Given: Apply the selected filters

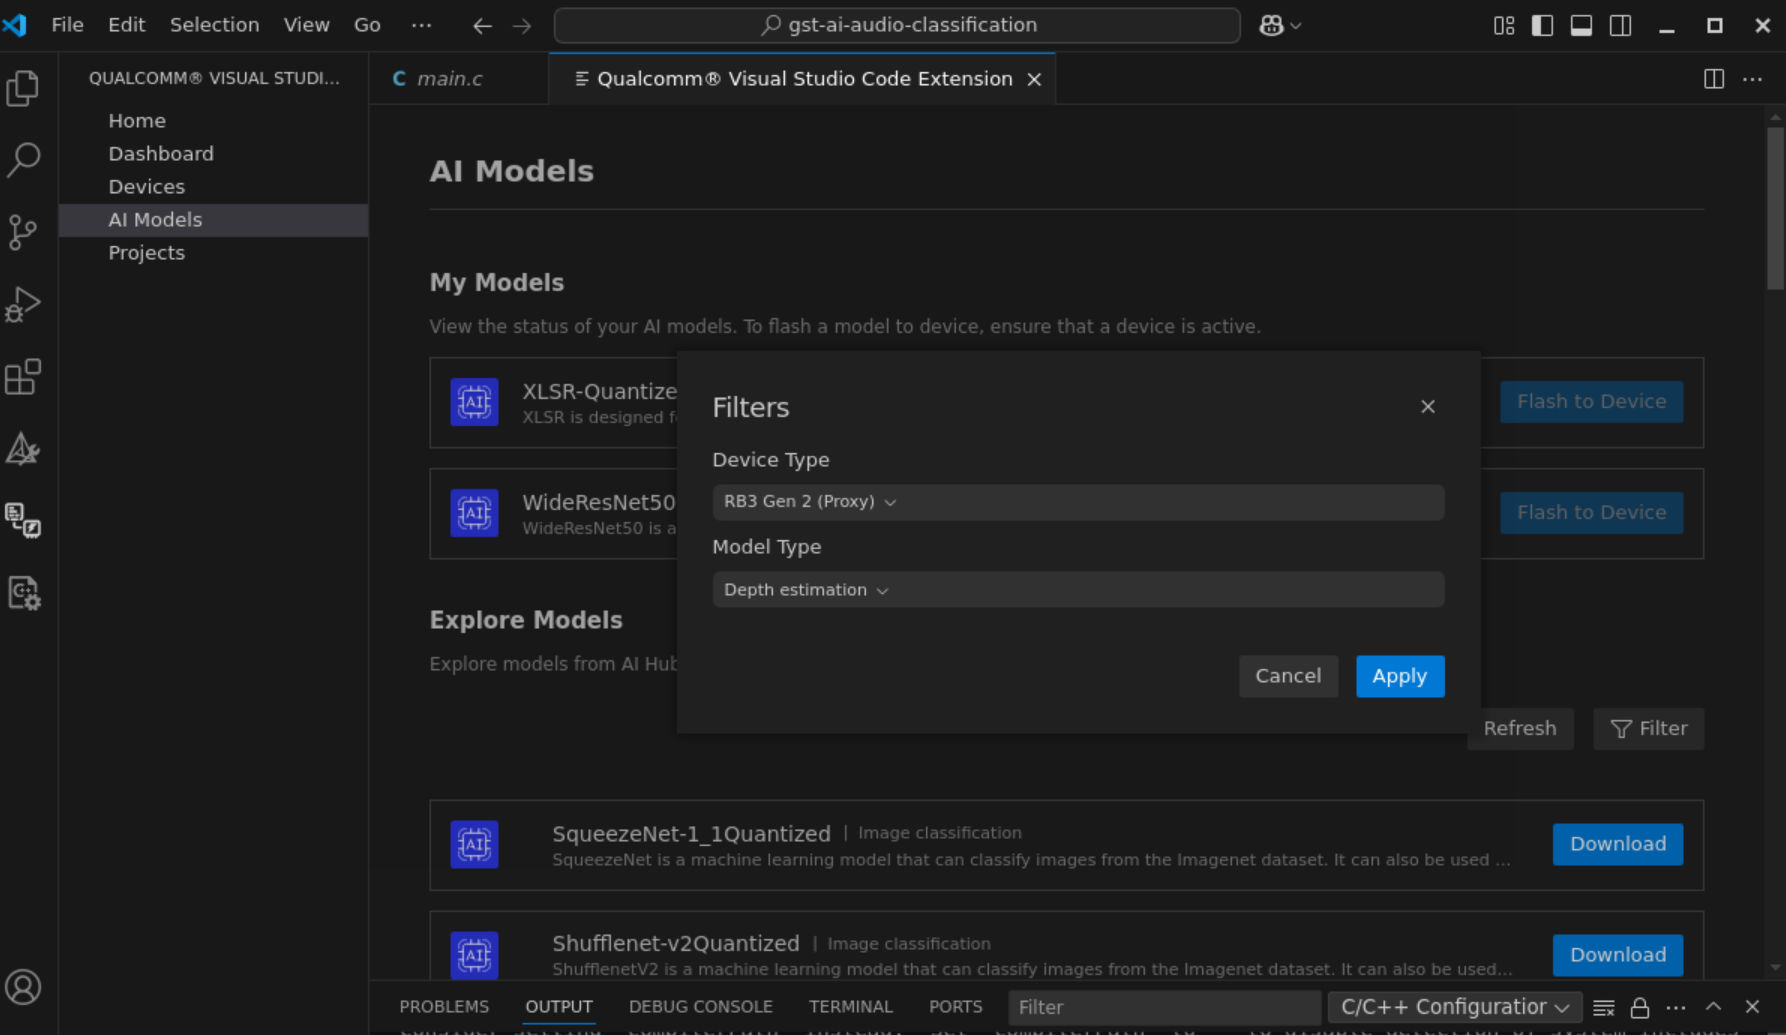Looking at the screenshot, I should click(1400, 677).
